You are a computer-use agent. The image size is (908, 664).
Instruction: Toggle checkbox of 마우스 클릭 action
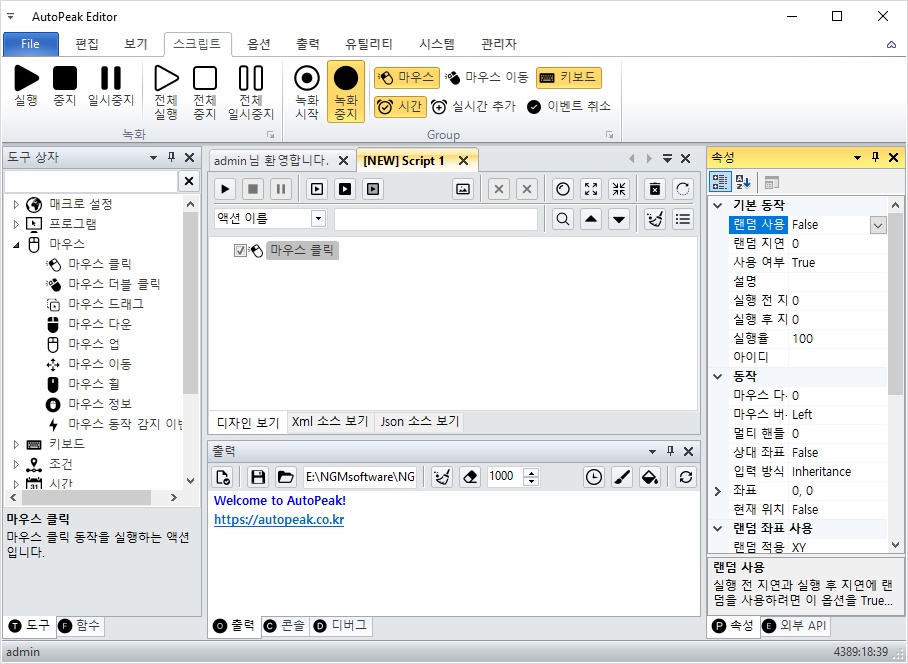click(x=240, y=251)
